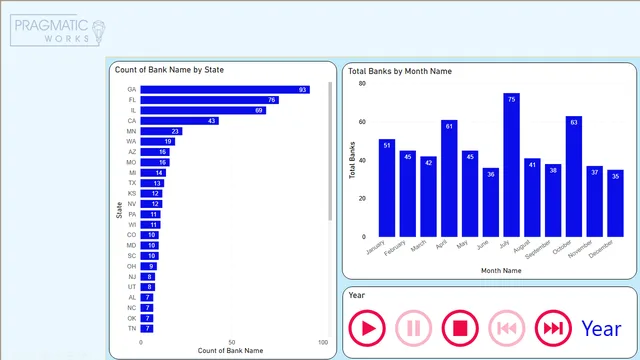Select the March column showing 42
Screen dimensions: 640x360
[429, 196]
